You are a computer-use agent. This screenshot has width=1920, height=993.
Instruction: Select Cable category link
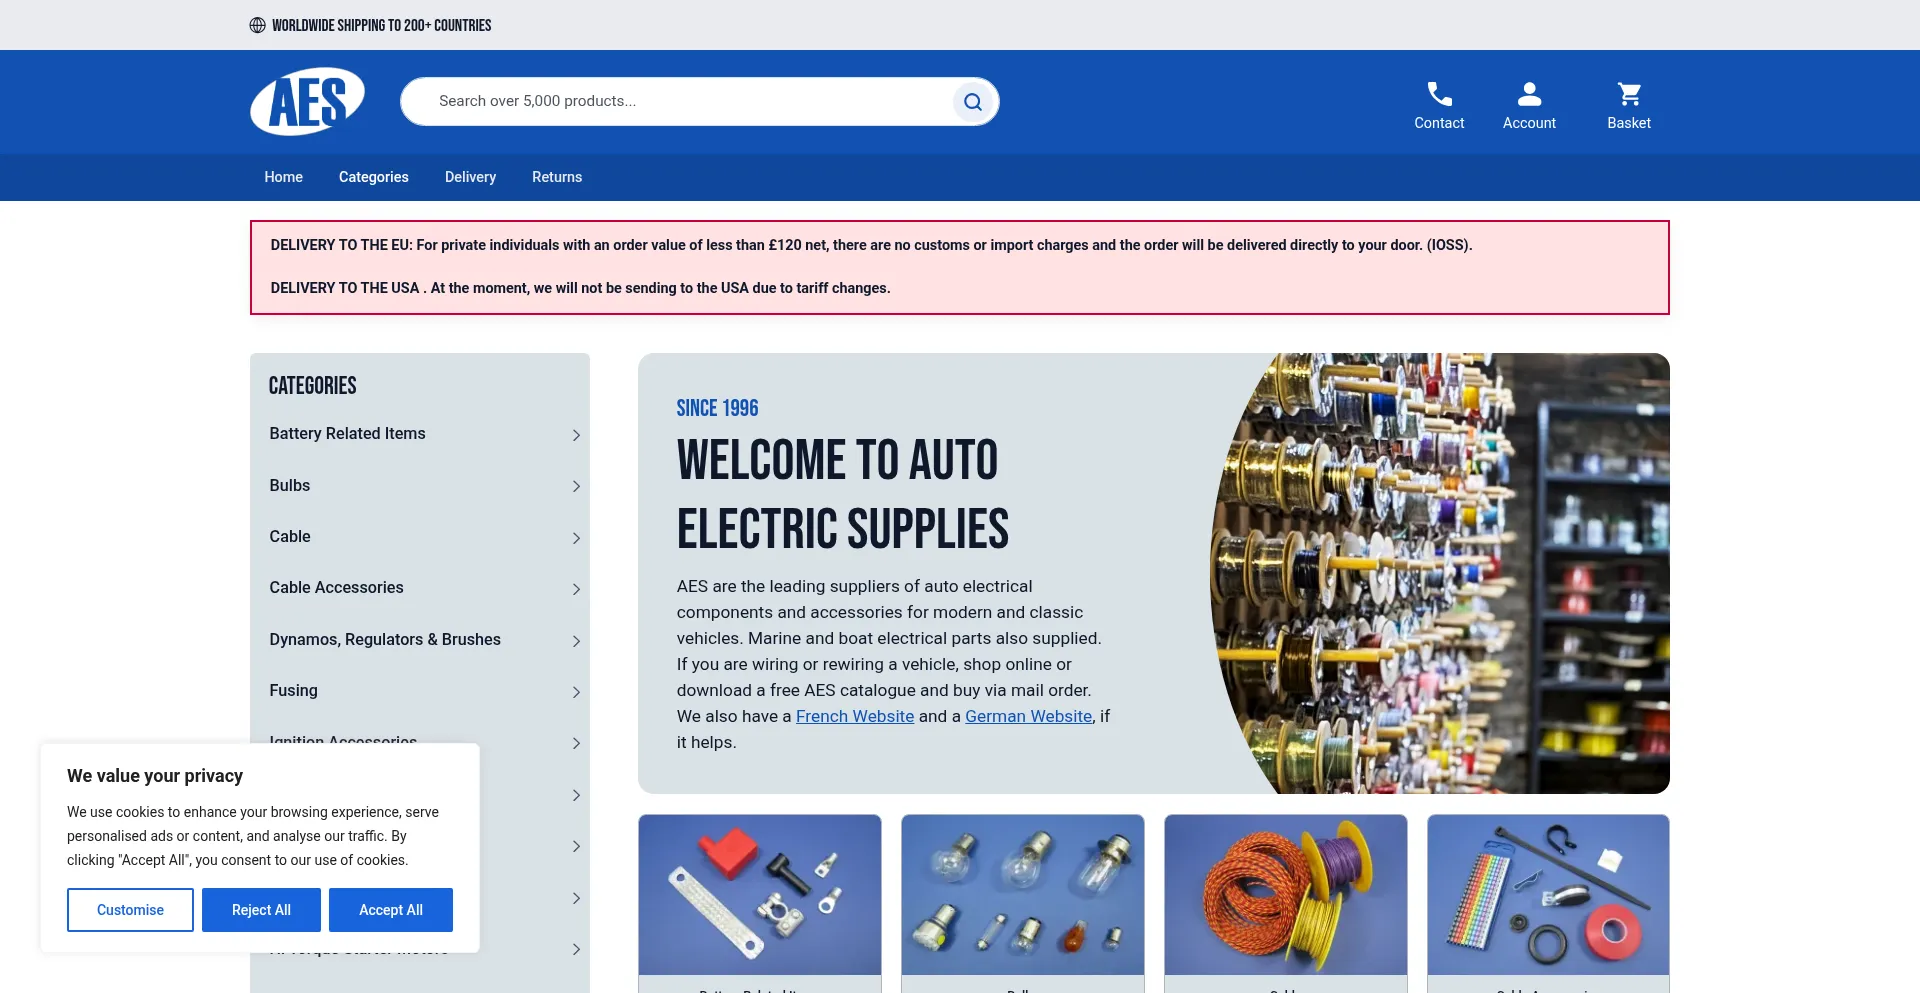point(289,536)
